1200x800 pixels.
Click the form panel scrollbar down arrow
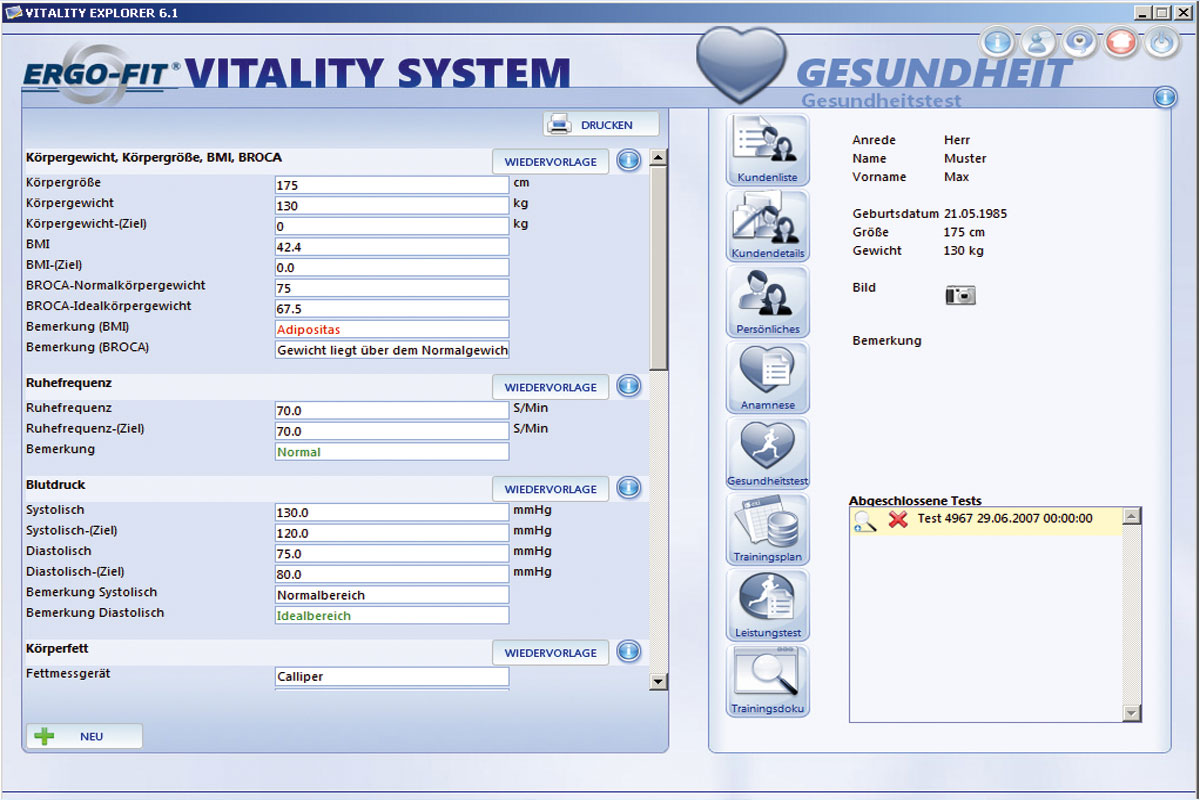click(658, 682)
